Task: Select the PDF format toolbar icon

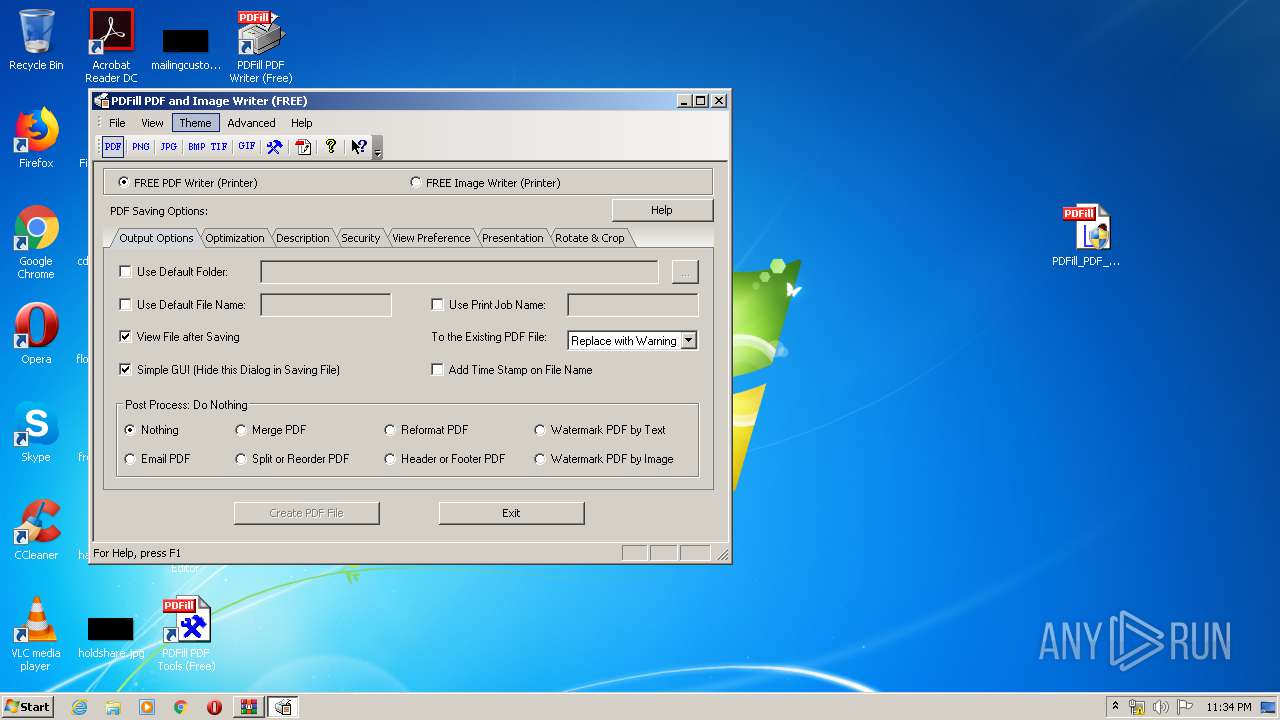Action: [x=113, y=147]
